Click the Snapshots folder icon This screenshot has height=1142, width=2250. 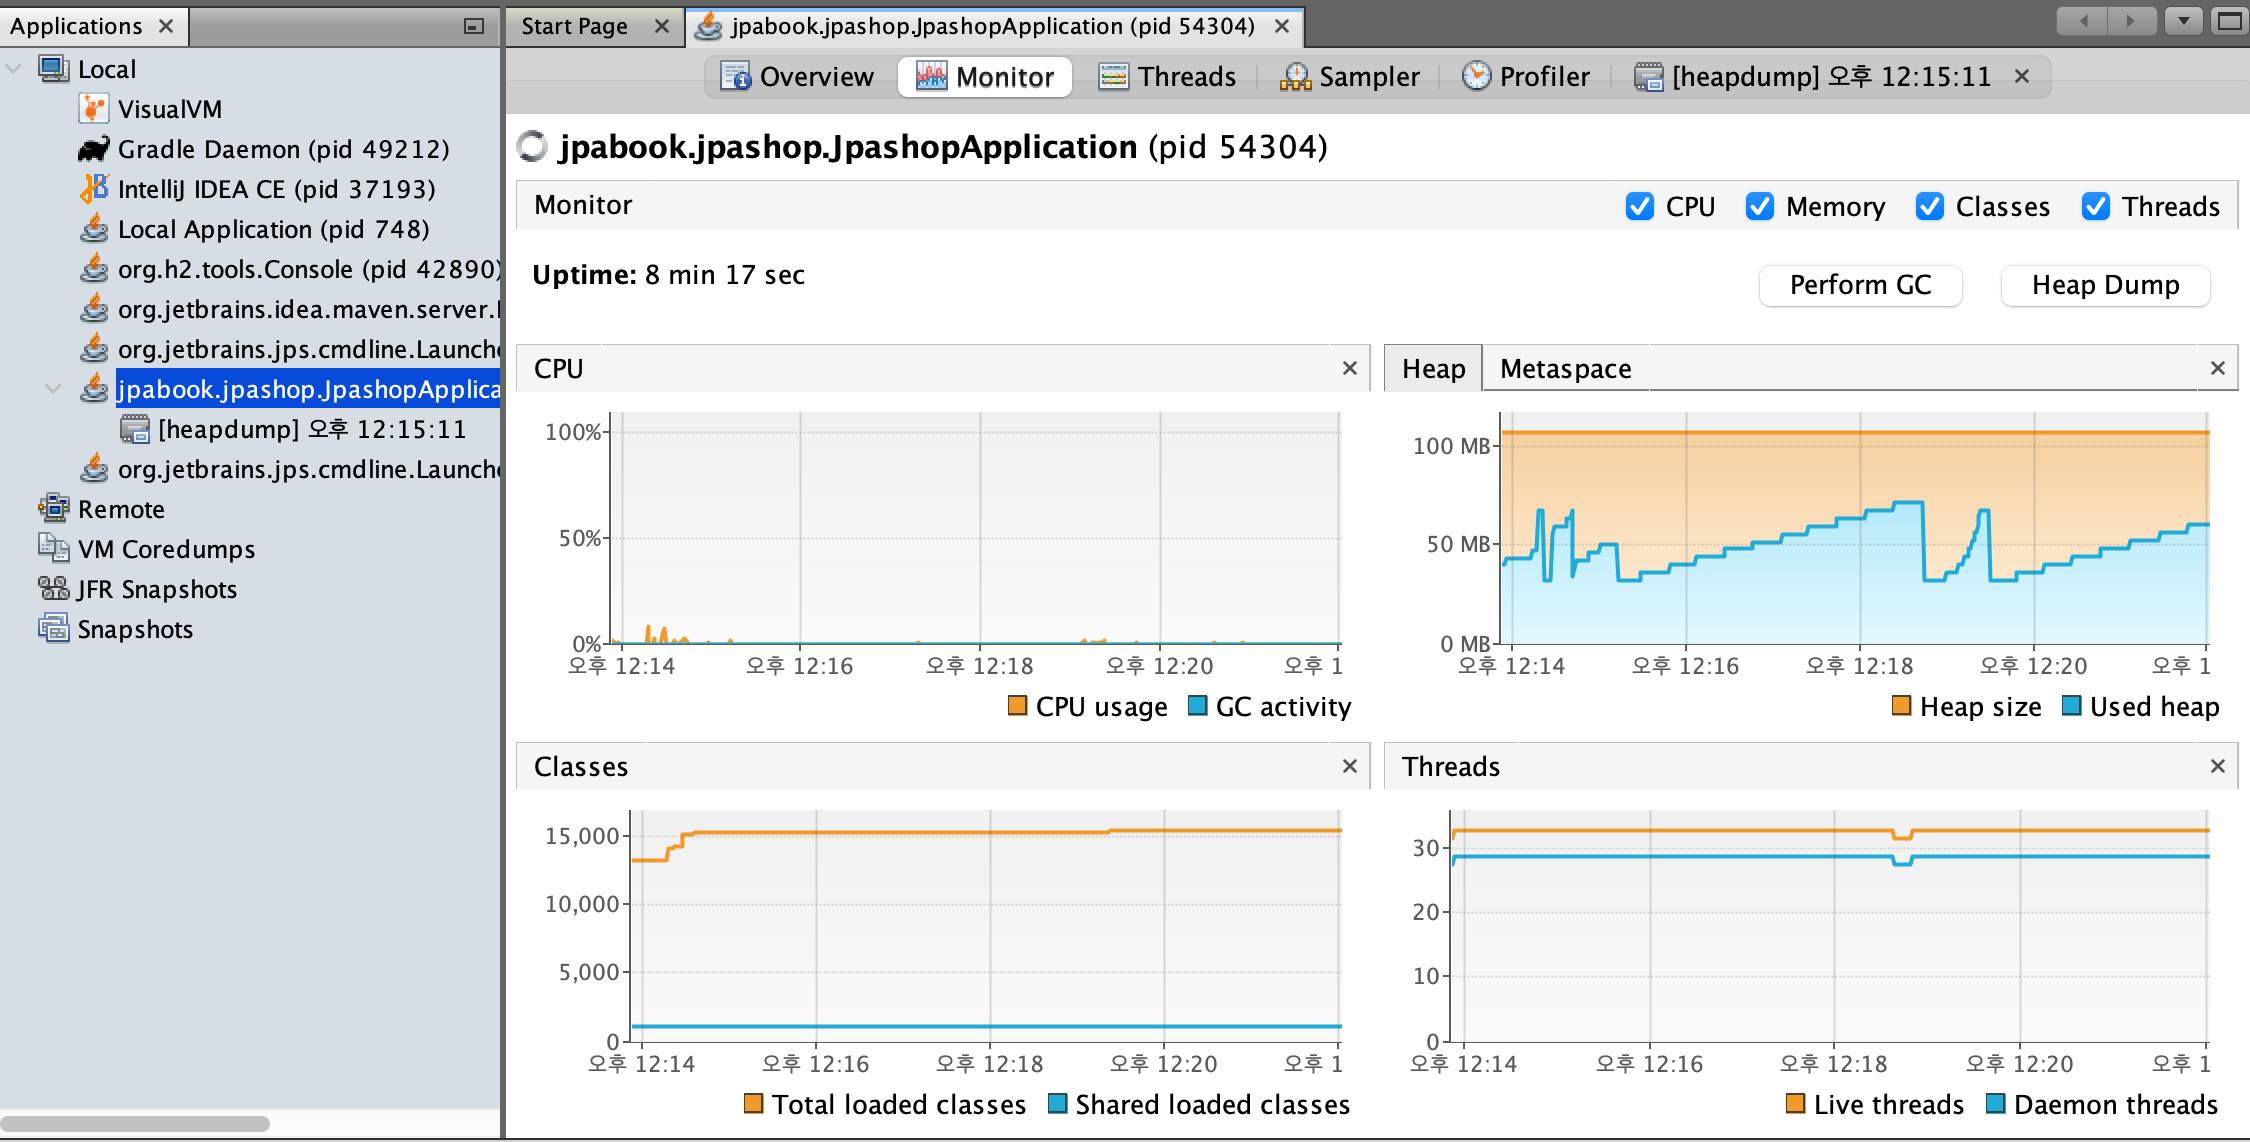coord(53,629)
